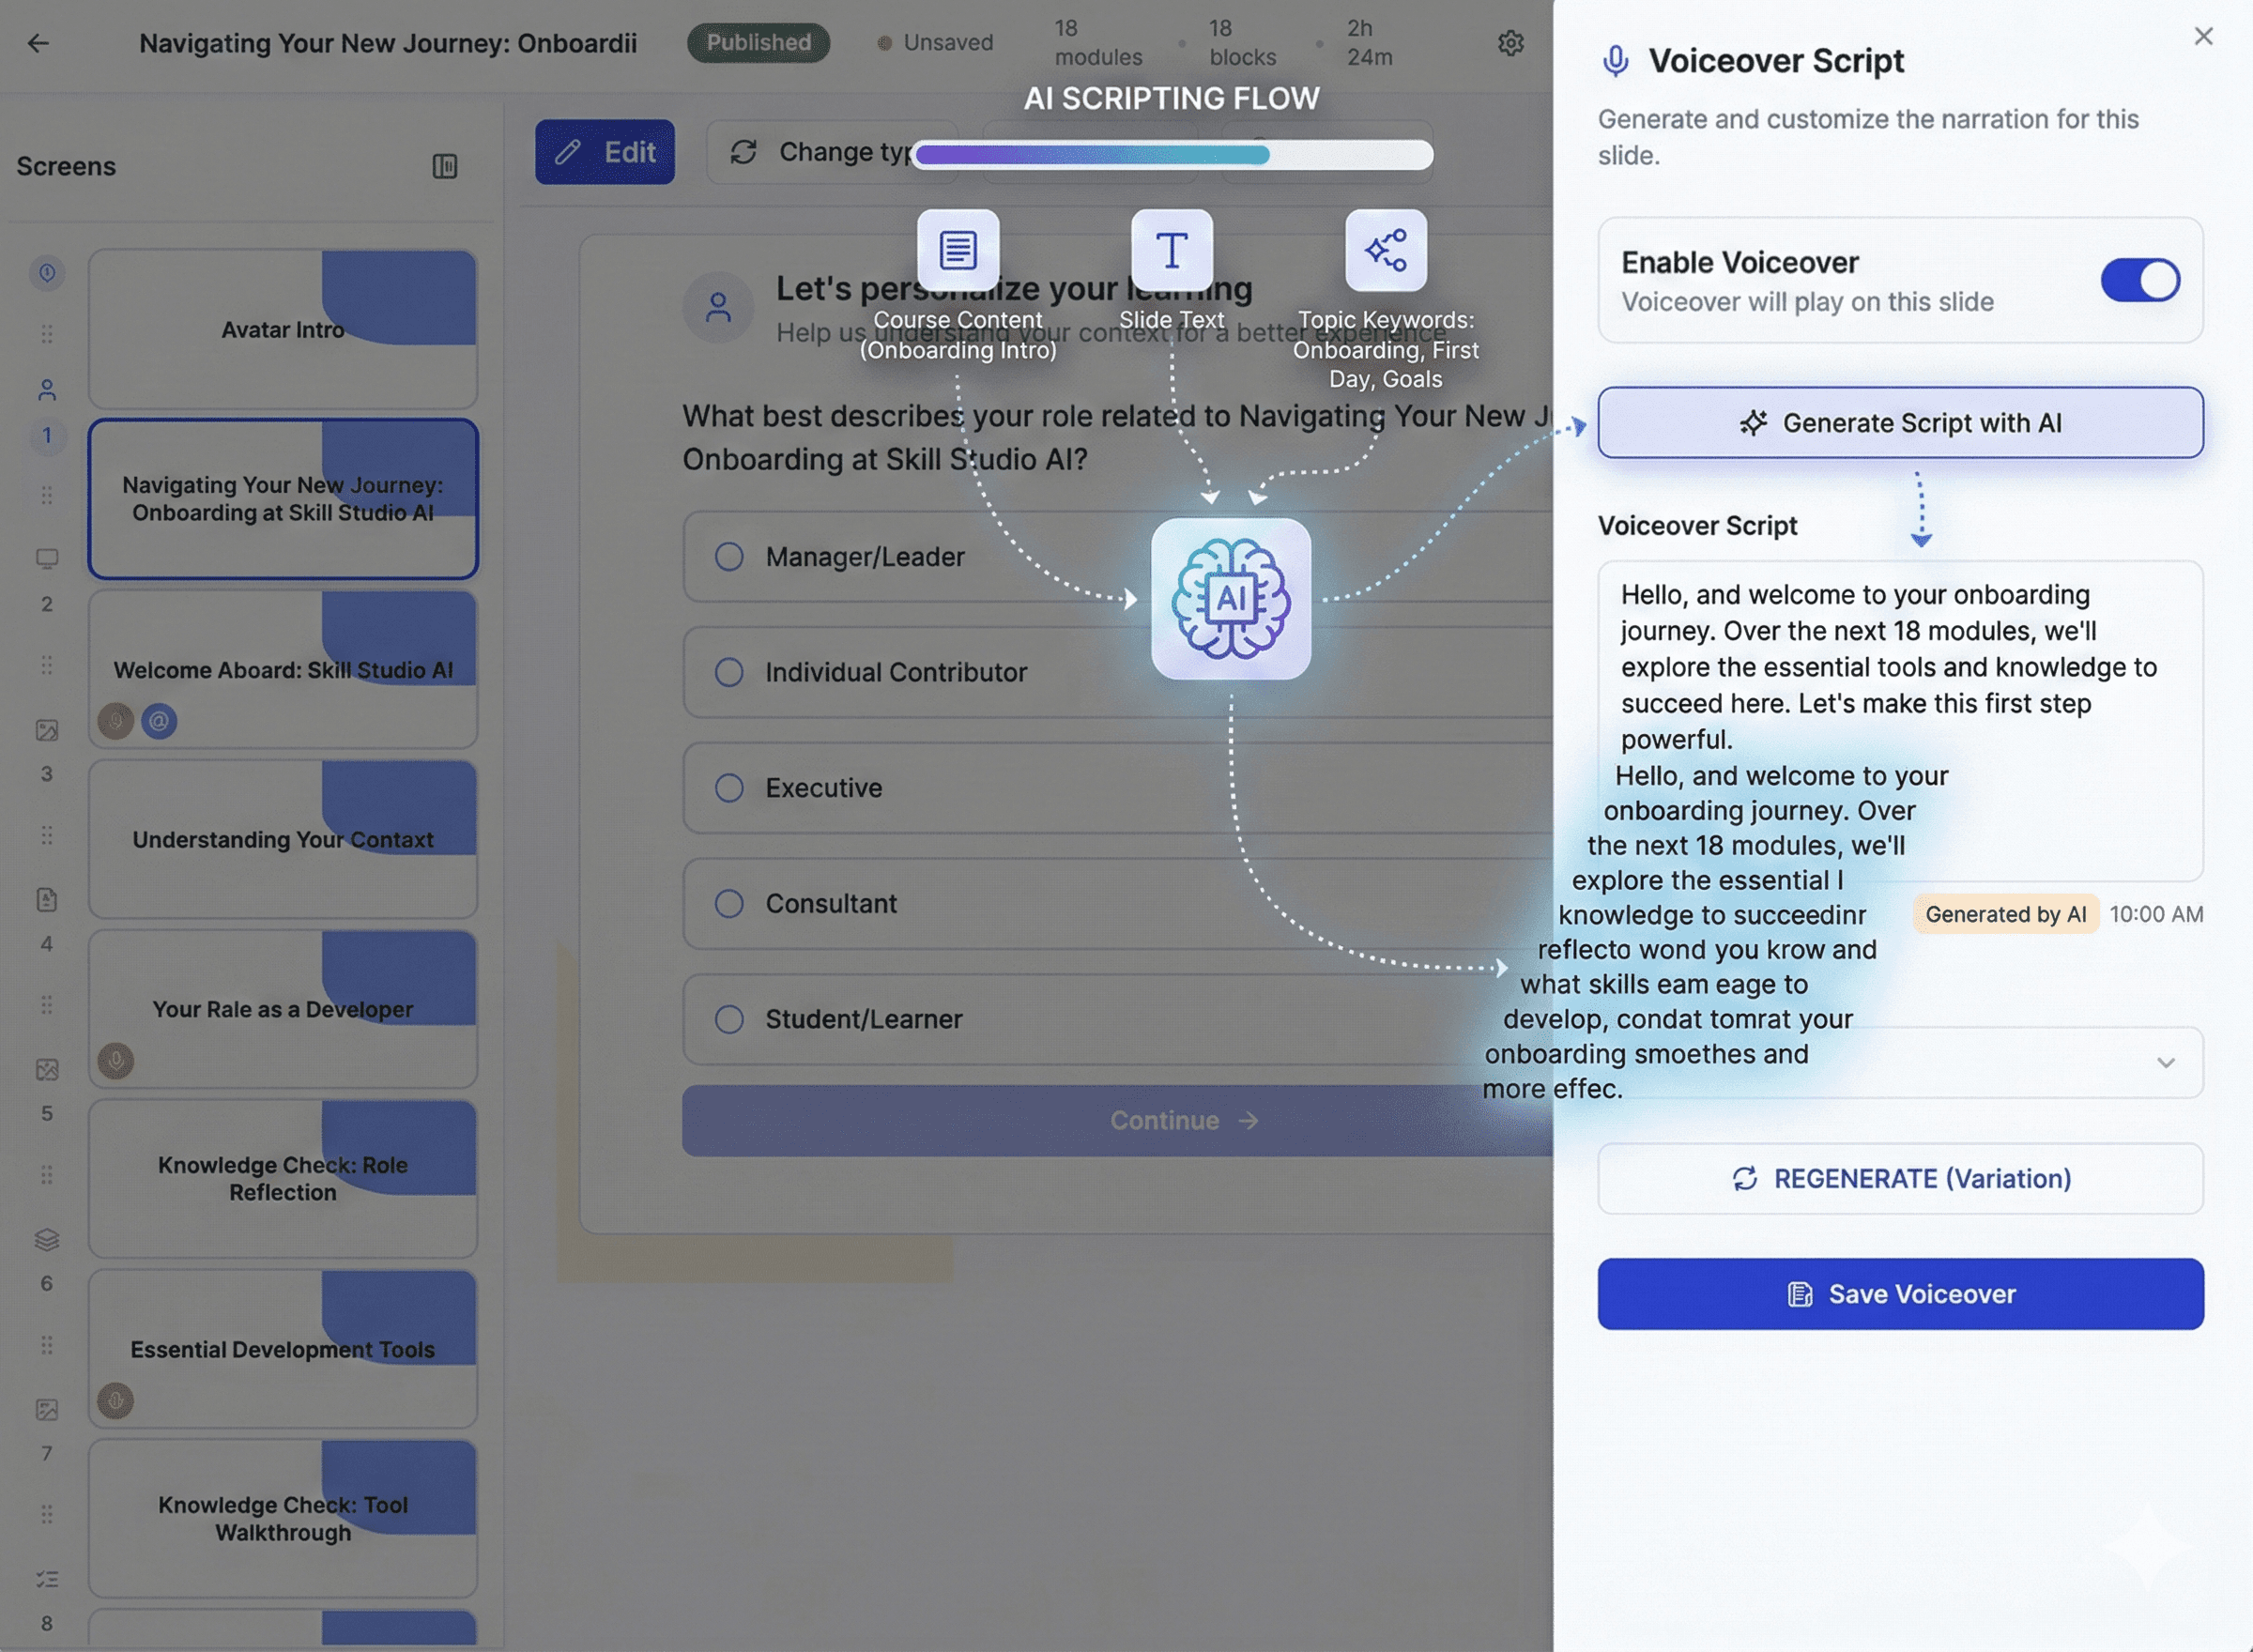
Task: Collapse the Screens panel layout icon
Action: point(445,166)
